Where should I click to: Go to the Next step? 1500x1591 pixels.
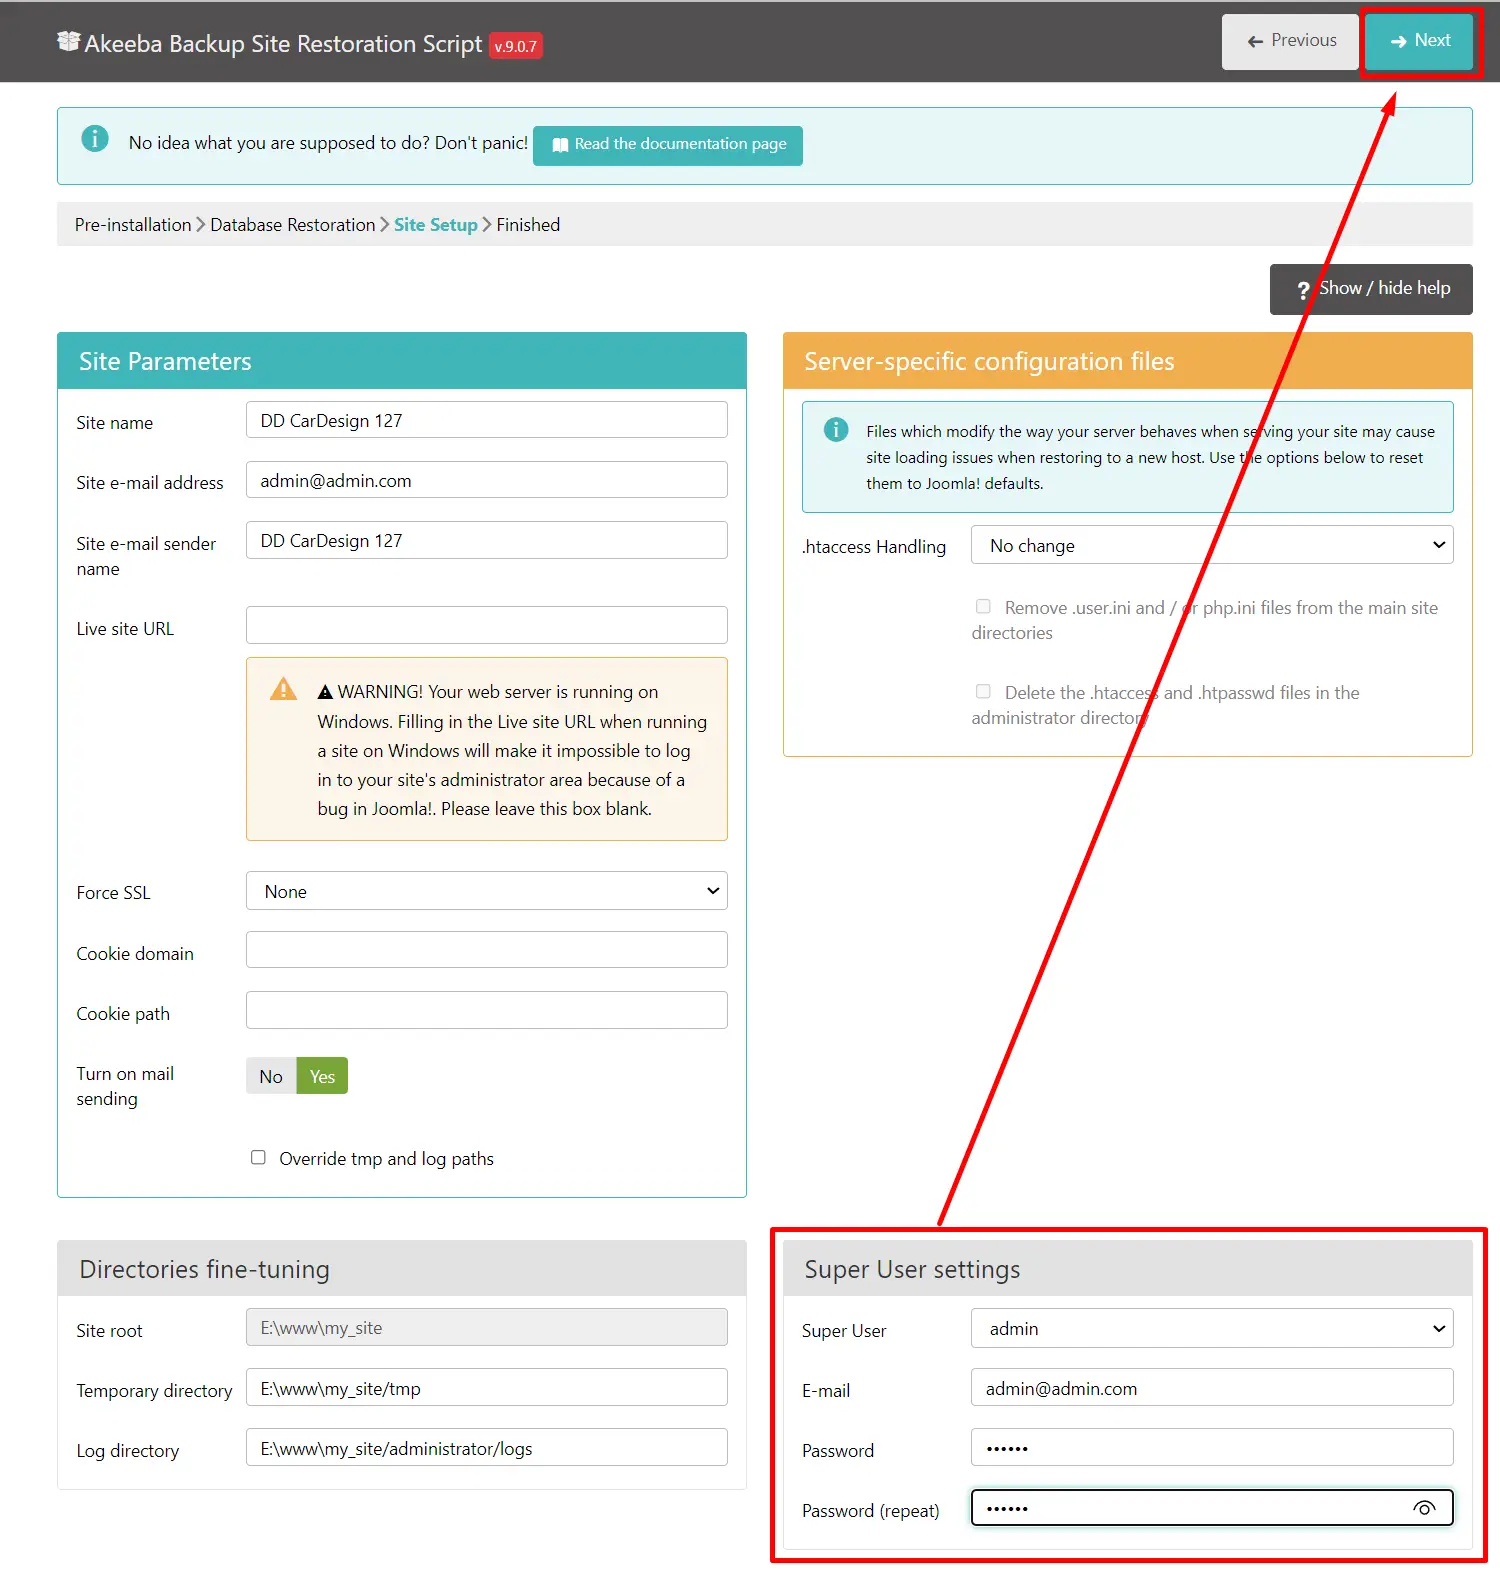pyautogui.click(x=1419, y=41)
